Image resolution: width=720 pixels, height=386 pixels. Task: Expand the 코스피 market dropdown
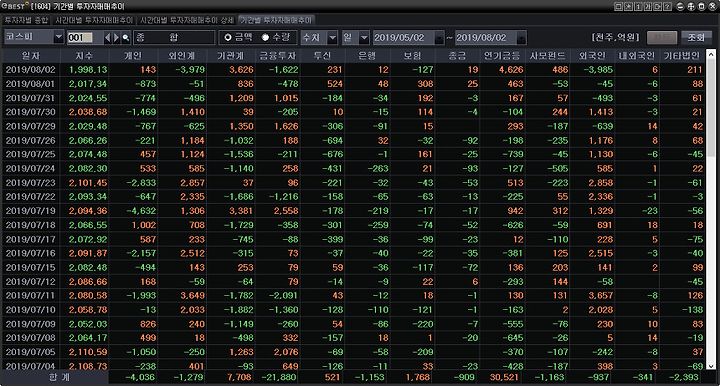58,37
